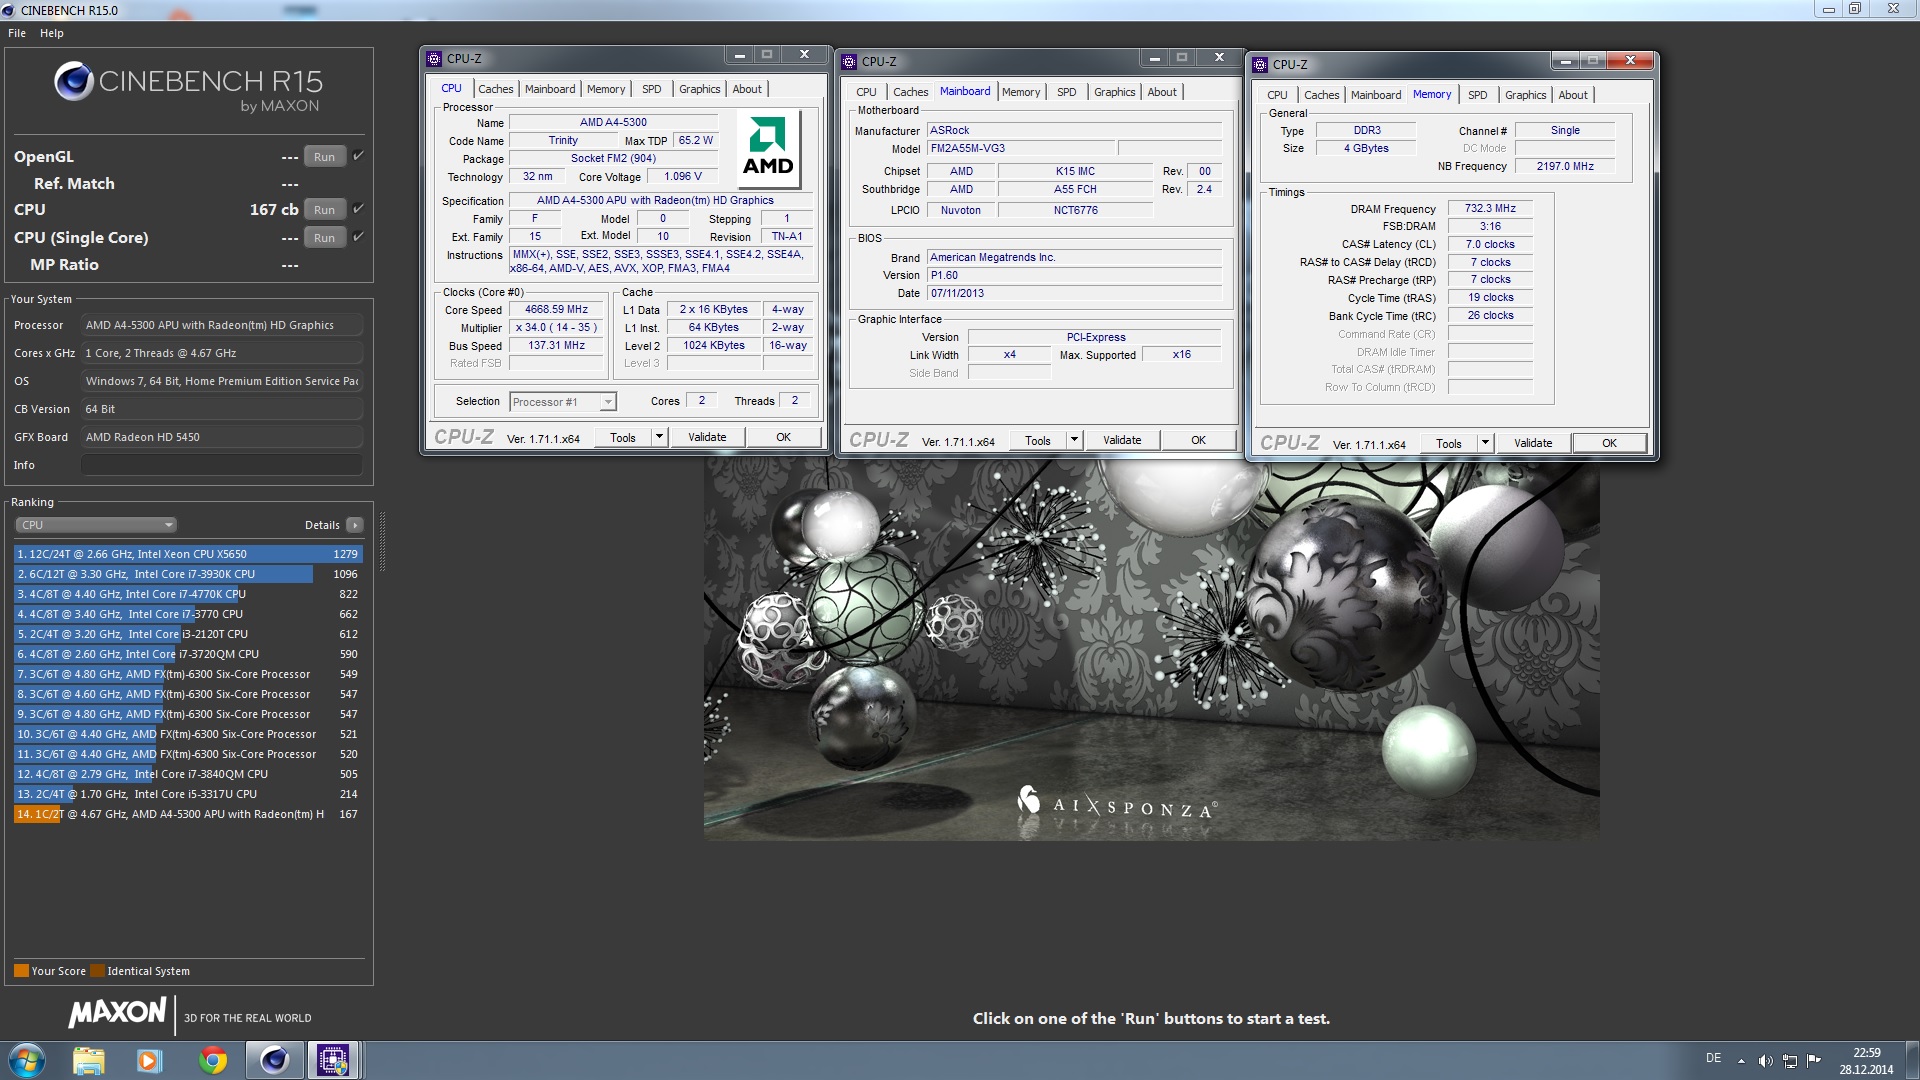Image resolution: width=1920 pixels, height=1080 pixels.
Task: Toggle CPU Single Core test checkbox
Action: point(358,237)
